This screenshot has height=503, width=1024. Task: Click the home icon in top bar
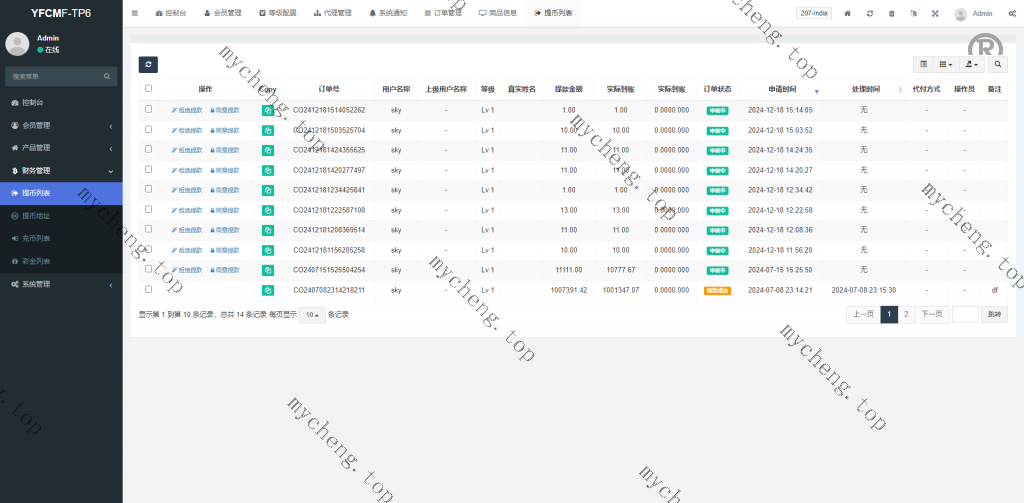[x=847, y=14]
